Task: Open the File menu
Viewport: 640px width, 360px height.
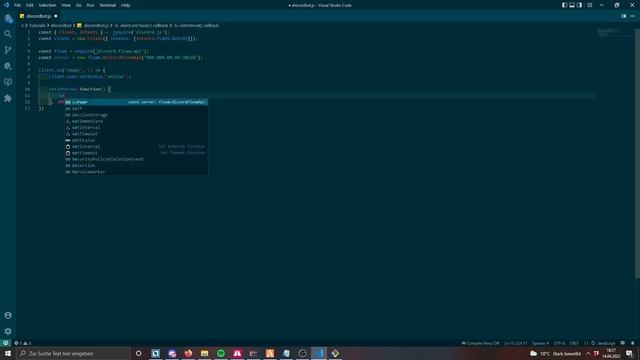Action: (18, 5)
